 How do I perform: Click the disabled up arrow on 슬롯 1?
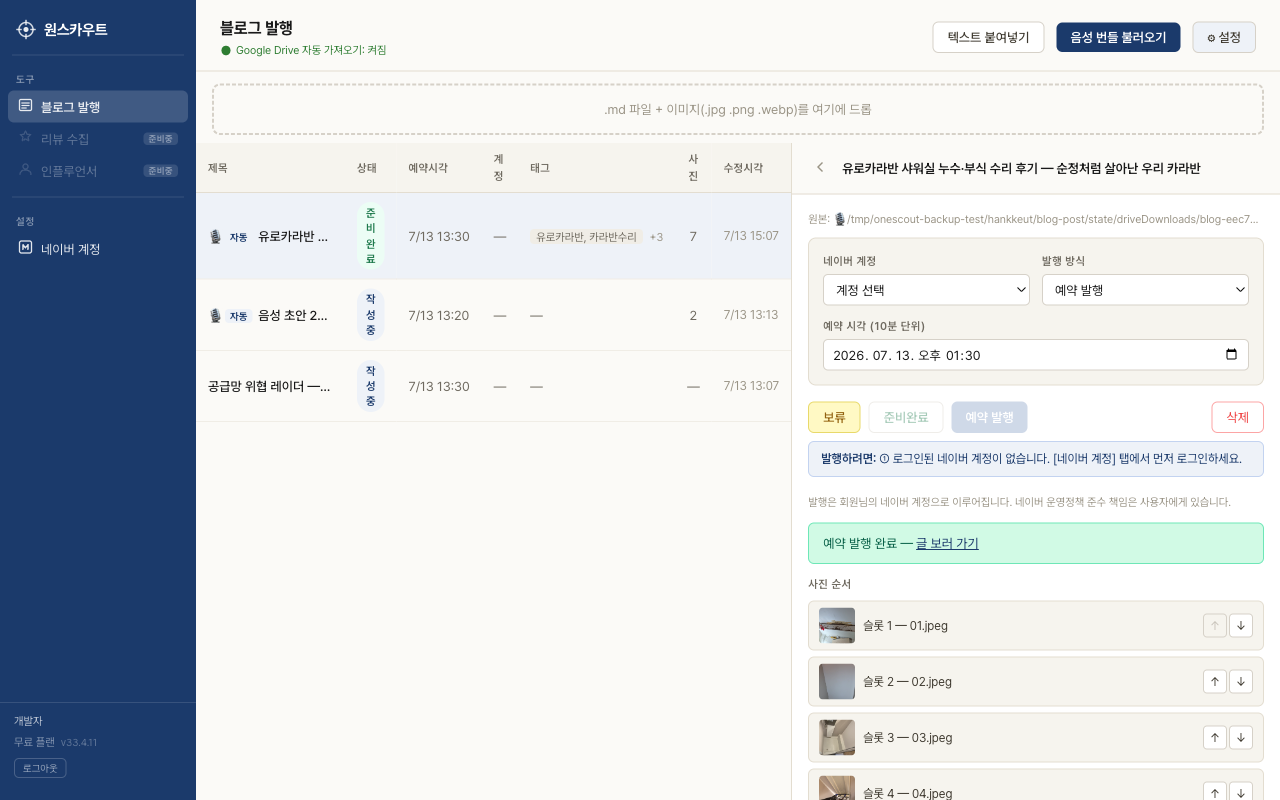(1214, 625)
